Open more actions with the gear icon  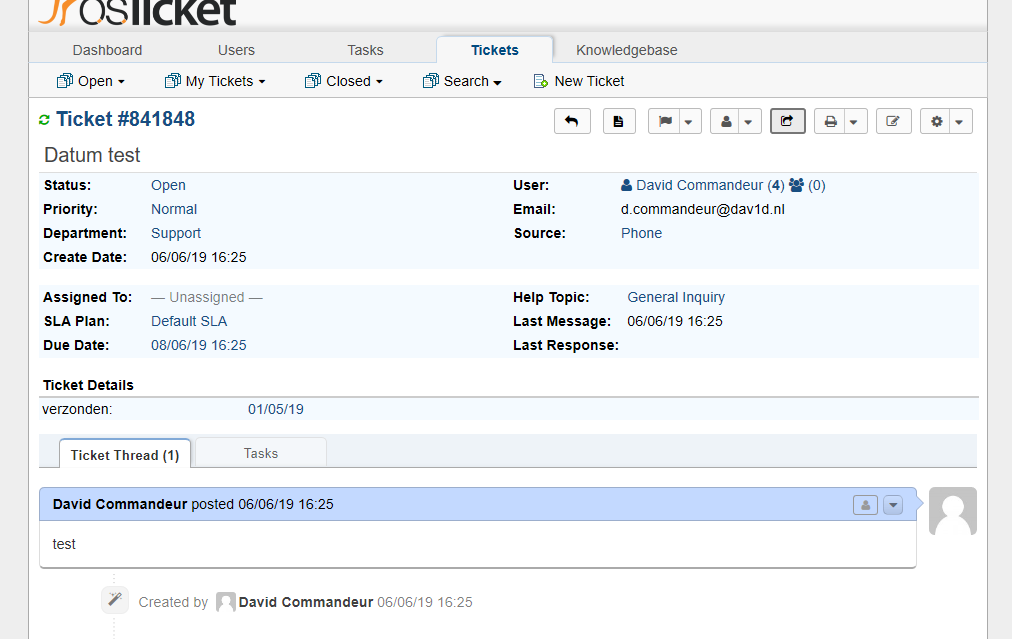click(x=936, y=120)
